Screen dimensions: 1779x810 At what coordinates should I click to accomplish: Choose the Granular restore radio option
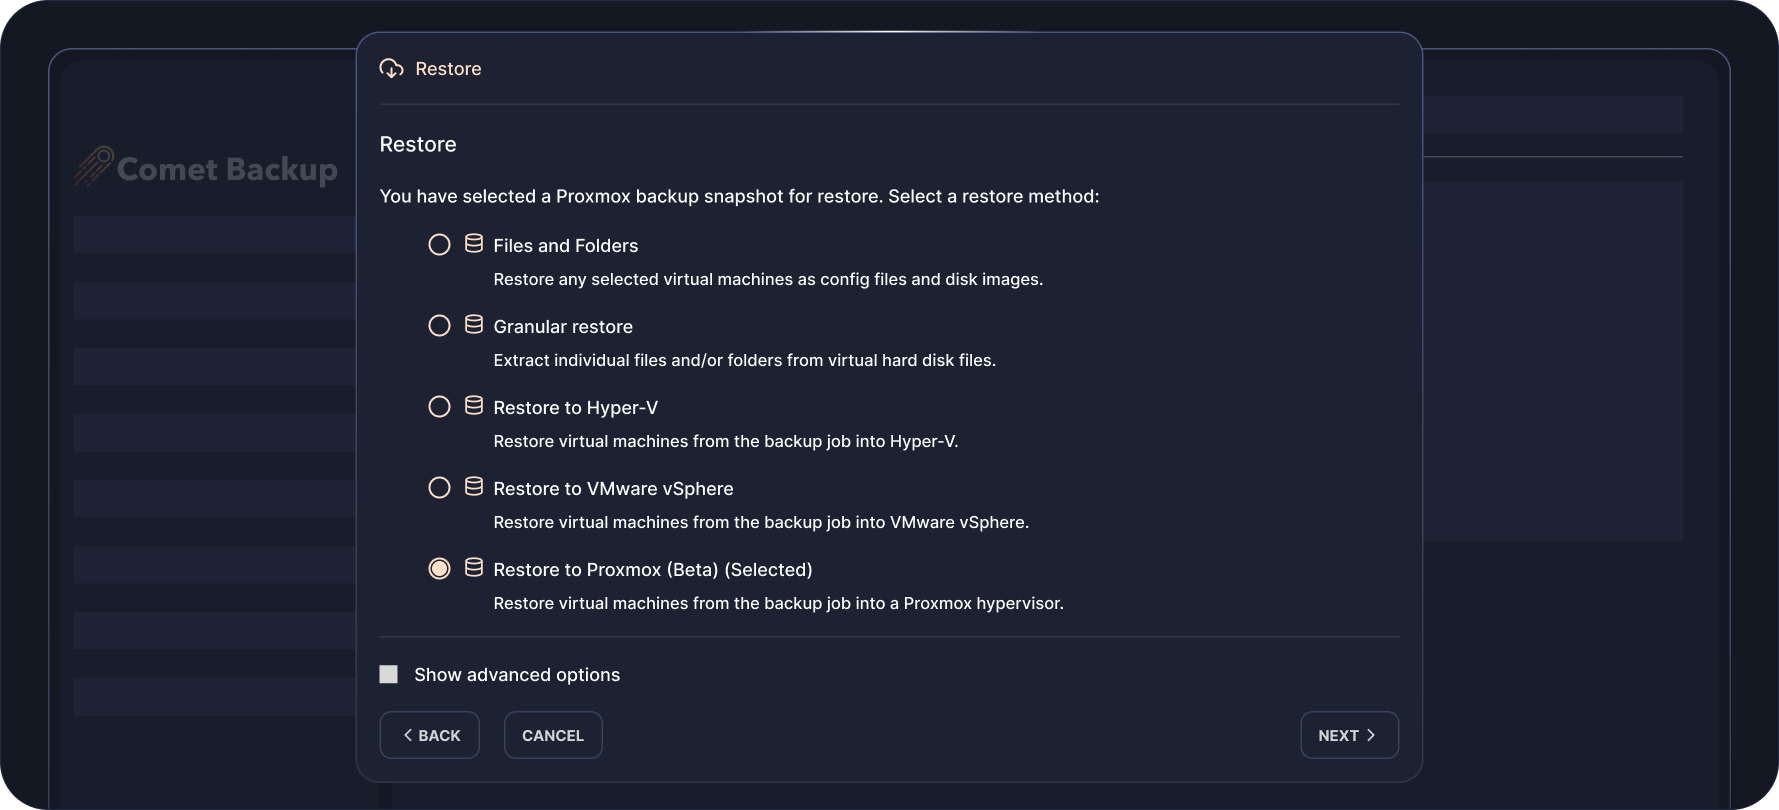tap(439, 326)
